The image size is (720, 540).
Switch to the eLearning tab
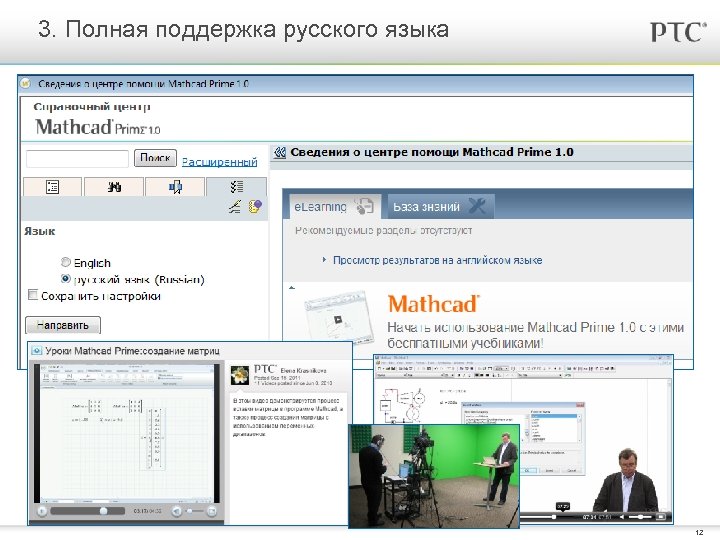pyautogui.click(x=335, y=207)
